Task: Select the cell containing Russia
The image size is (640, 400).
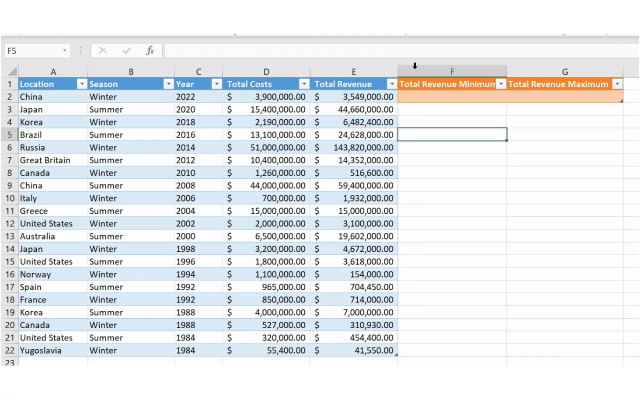Action: pos(53,147)
